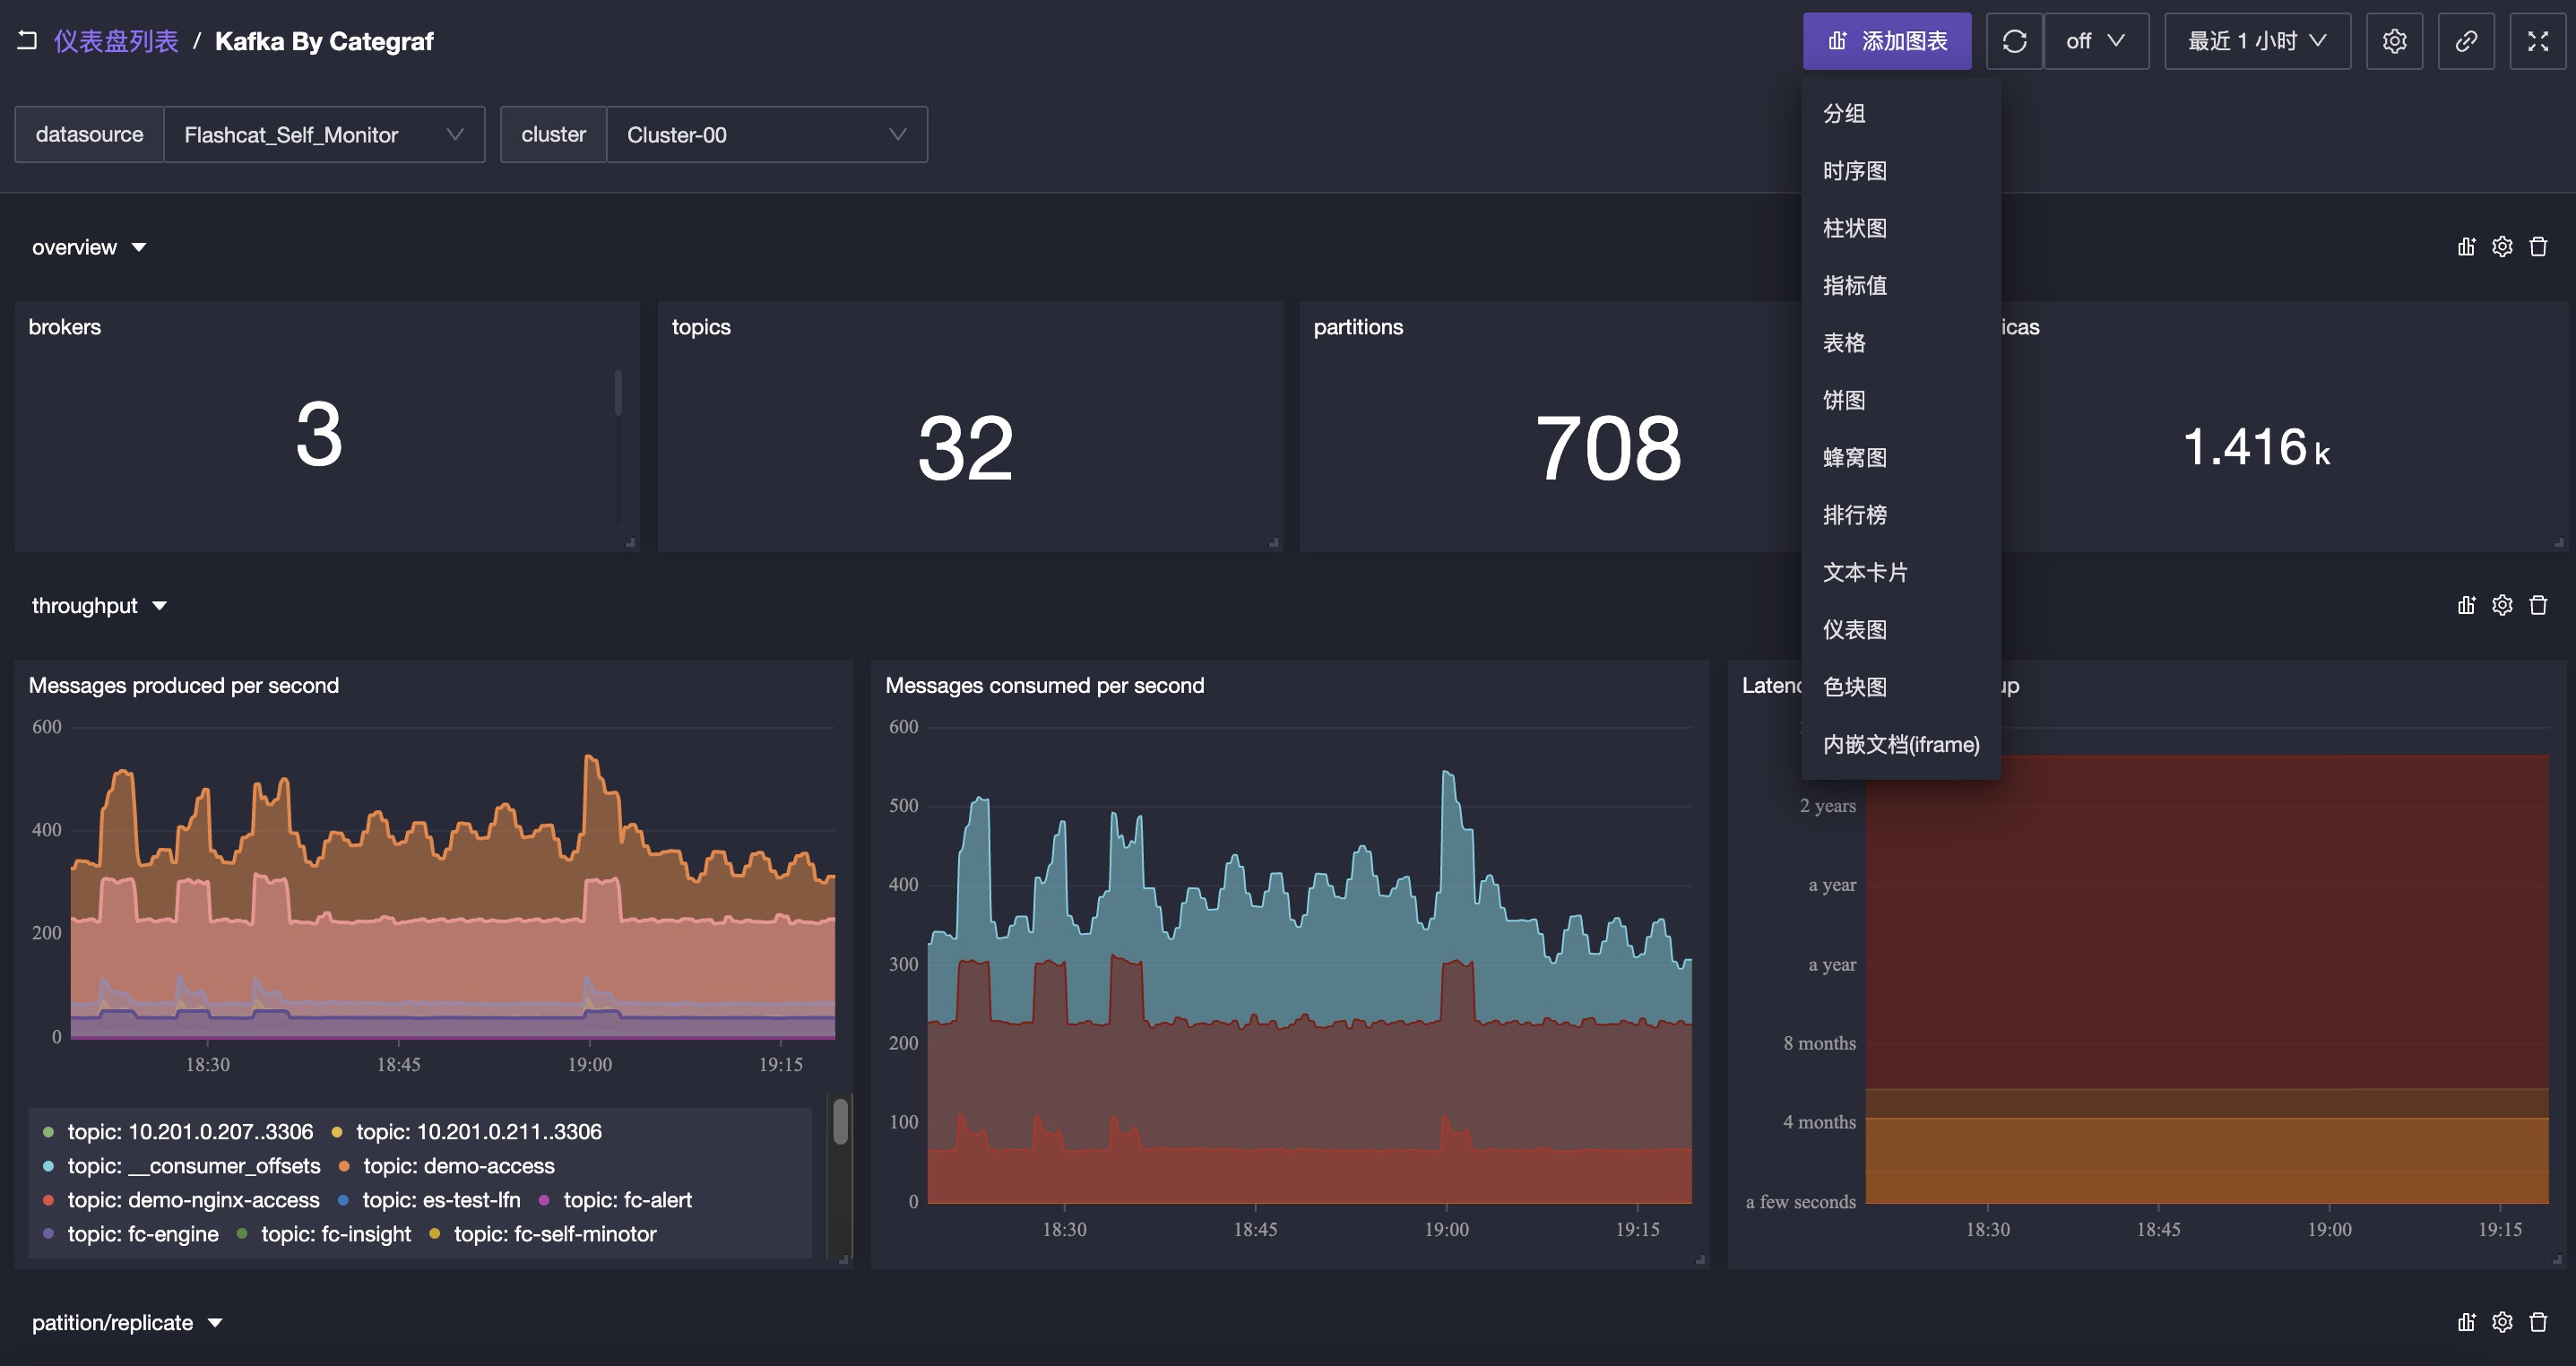Click the share link icon
The width and height of the screenshot is (2576, 1366).
click(x=2466, y=41)
